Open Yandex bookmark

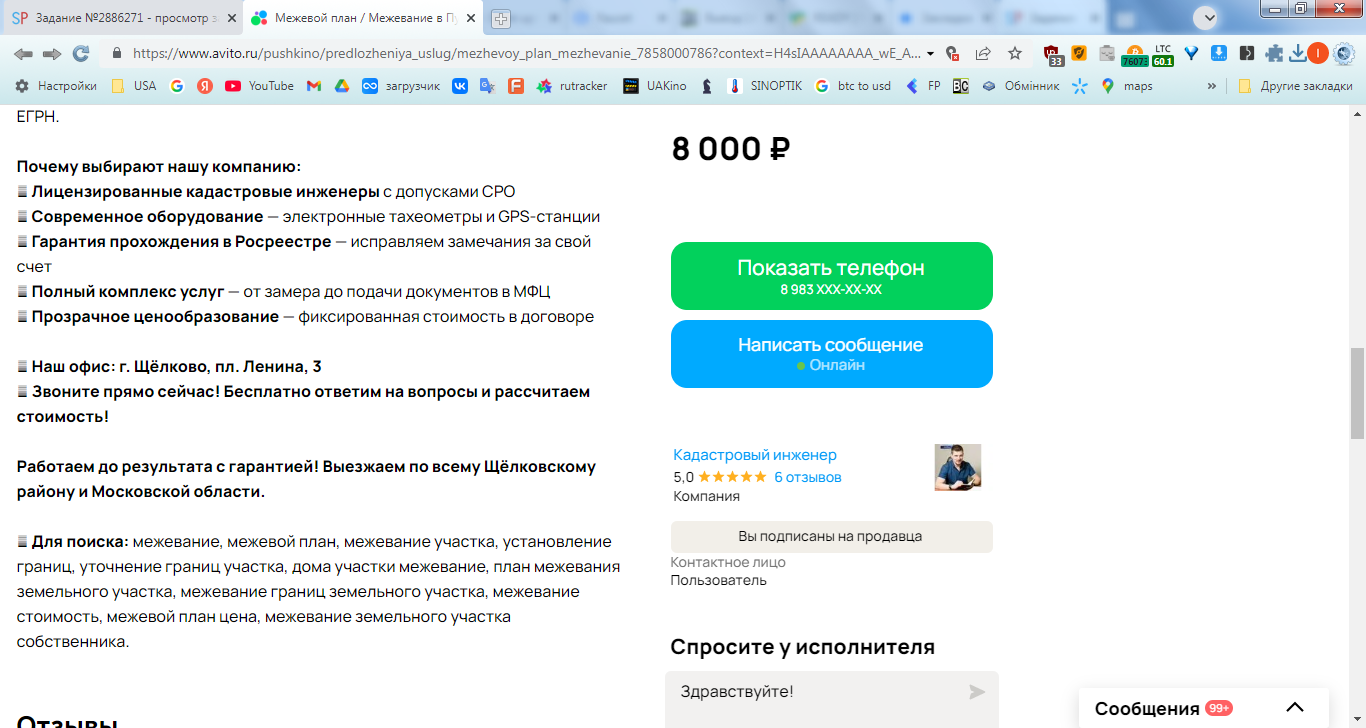[204, 86]
